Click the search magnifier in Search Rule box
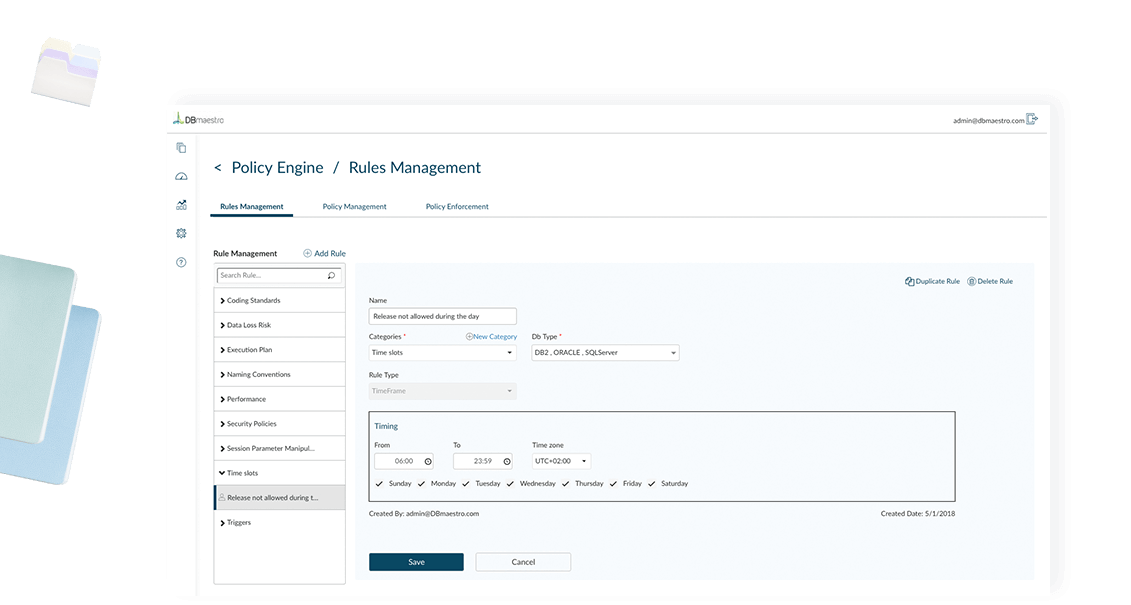The image size is (1131, 605). (x=331, y=275)
